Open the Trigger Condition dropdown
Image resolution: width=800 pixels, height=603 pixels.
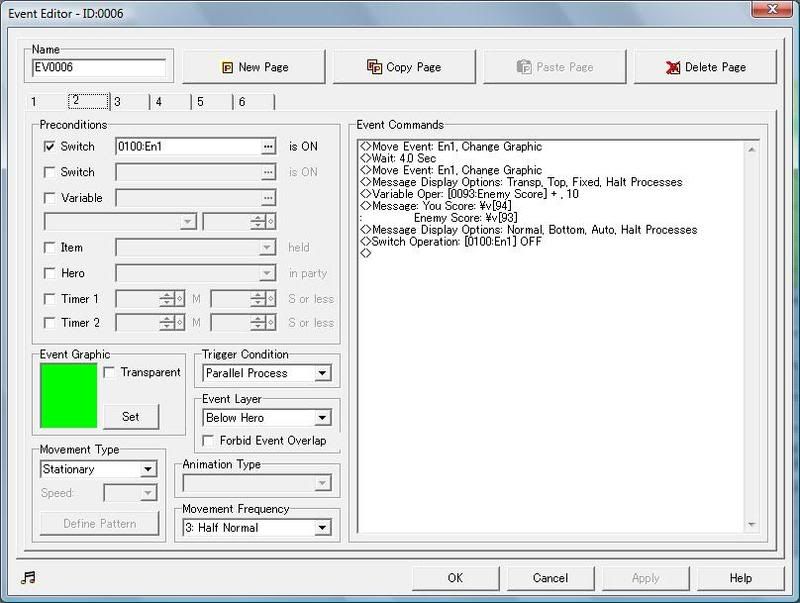267,373
